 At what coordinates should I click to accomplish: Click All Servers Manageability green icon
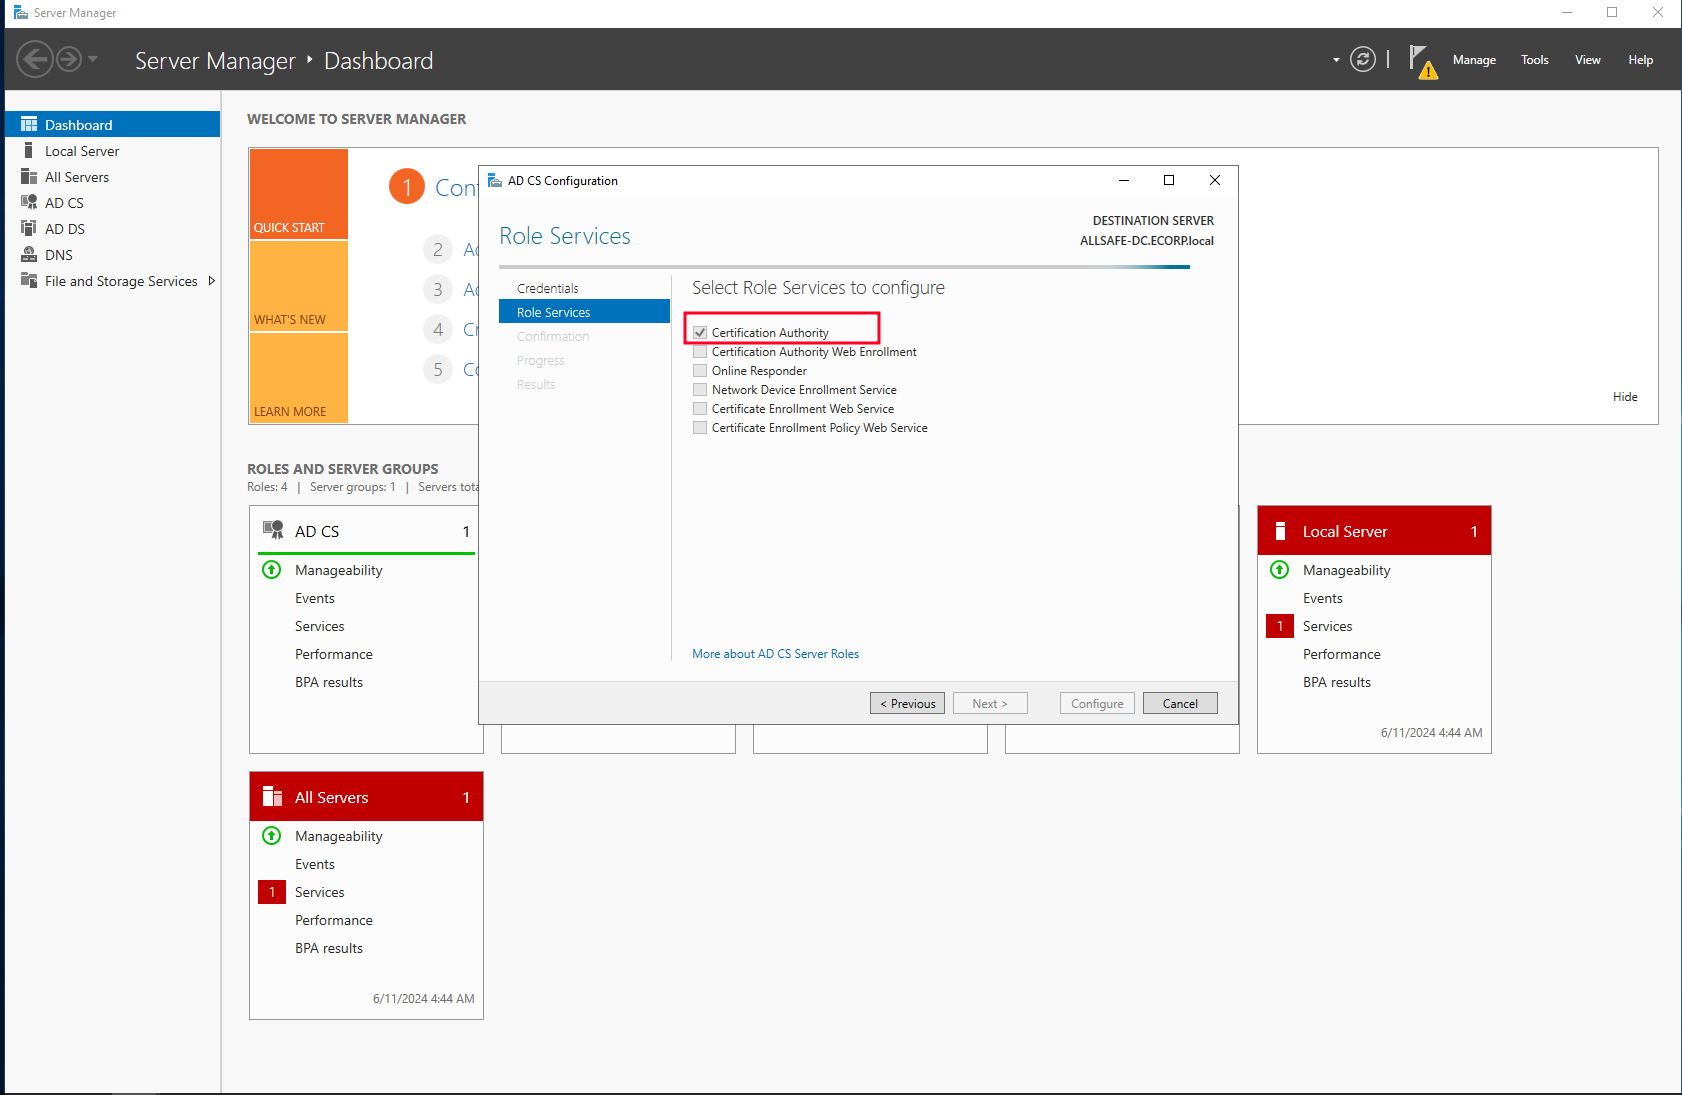(272, 836)
